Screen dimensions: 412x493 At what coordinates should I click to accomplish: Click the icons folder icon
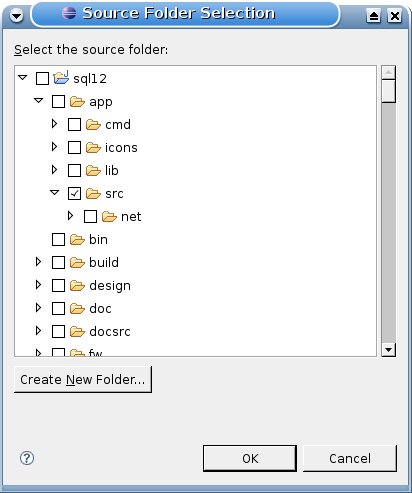(93, 148)
